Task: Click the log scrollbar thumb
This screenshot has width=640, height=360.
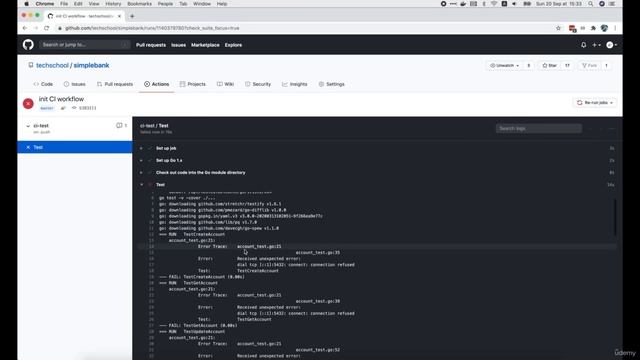Action: click(615, 217)
